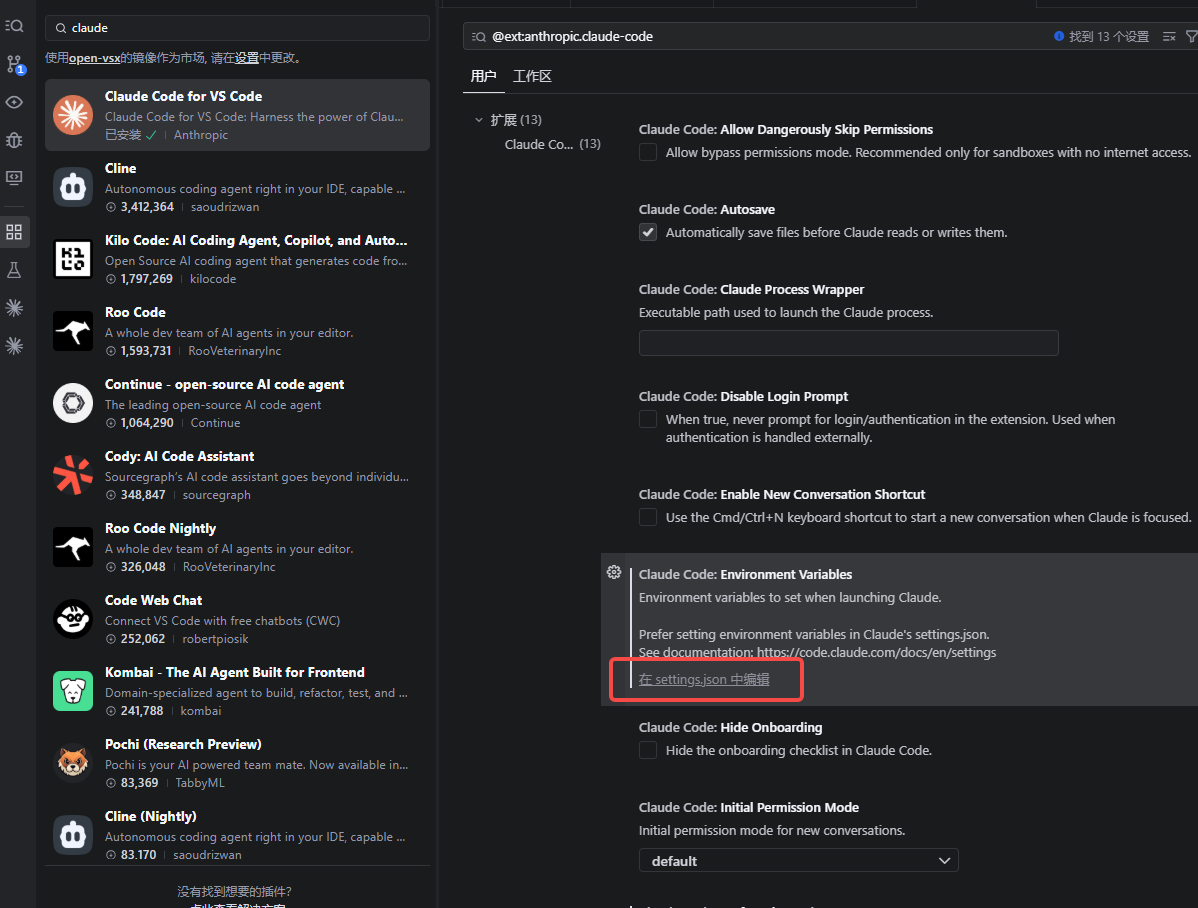
Task: Click 在 settings.json 中编辑 link
Action: [x=704, y=679]
